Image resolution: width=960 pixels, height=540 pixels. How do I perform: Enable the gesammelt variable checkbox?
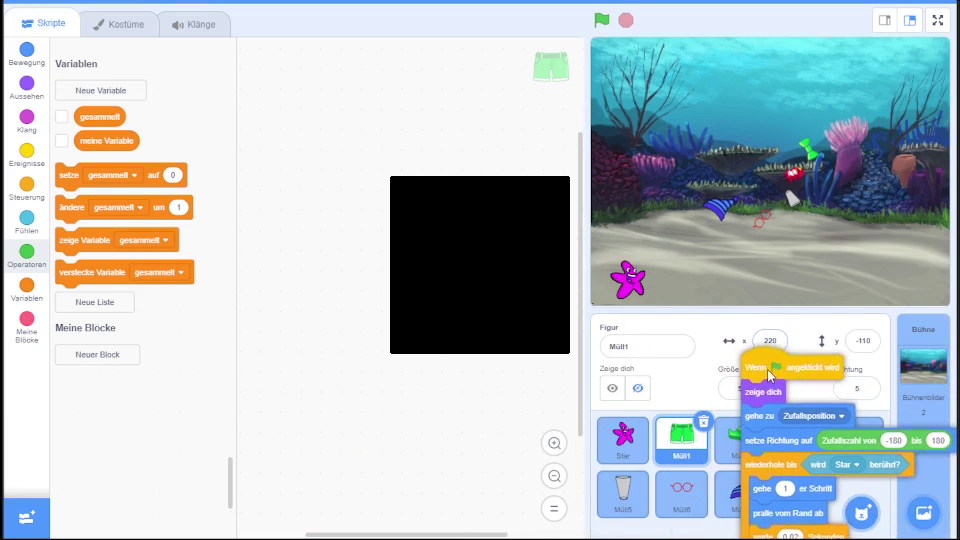(x=62, y=117)
